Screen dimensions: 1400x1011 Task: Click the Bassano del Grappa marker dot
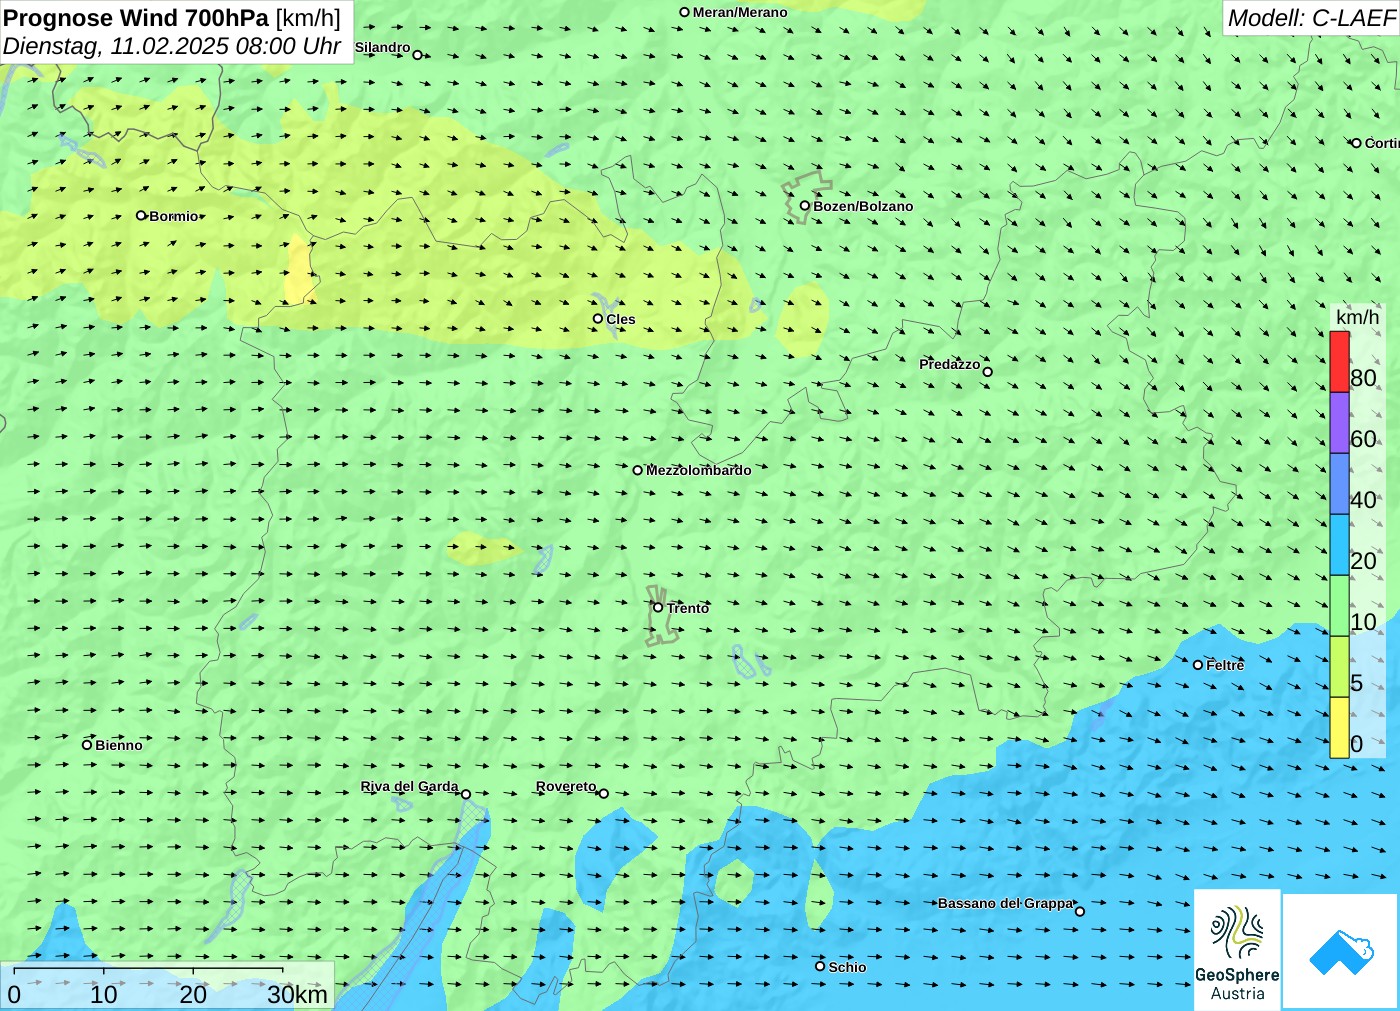(1080, 911)
